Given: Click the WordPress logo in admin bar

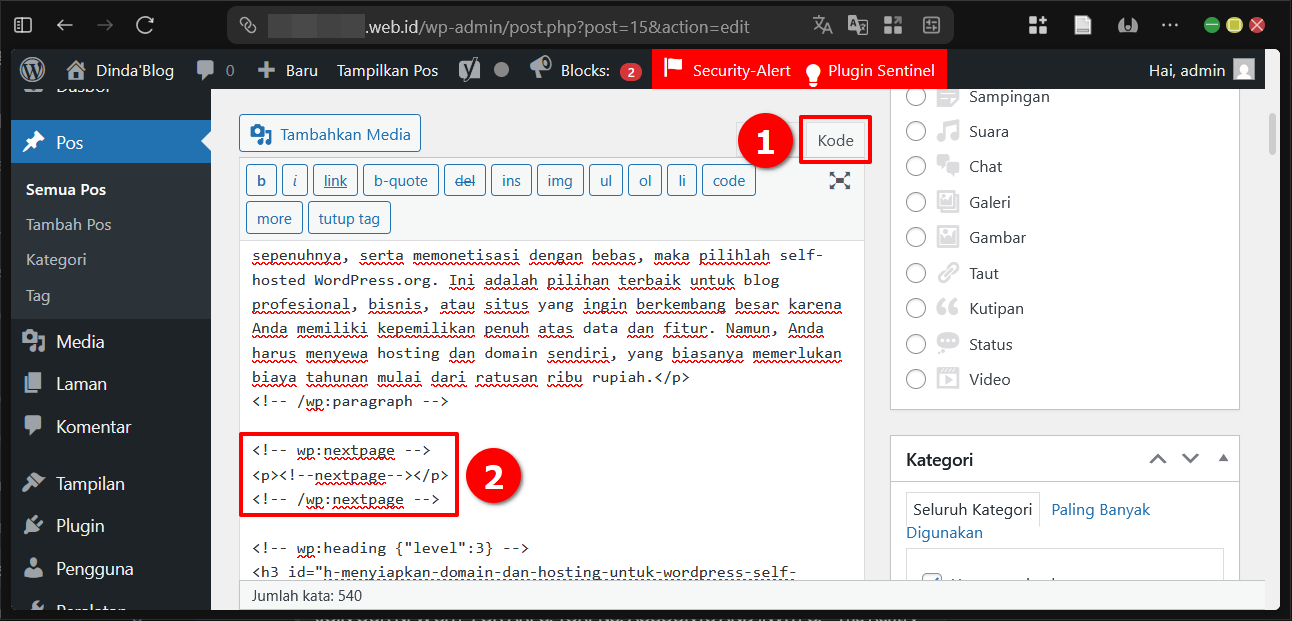Looking at the screenshot, I should (x=31, y=69).
